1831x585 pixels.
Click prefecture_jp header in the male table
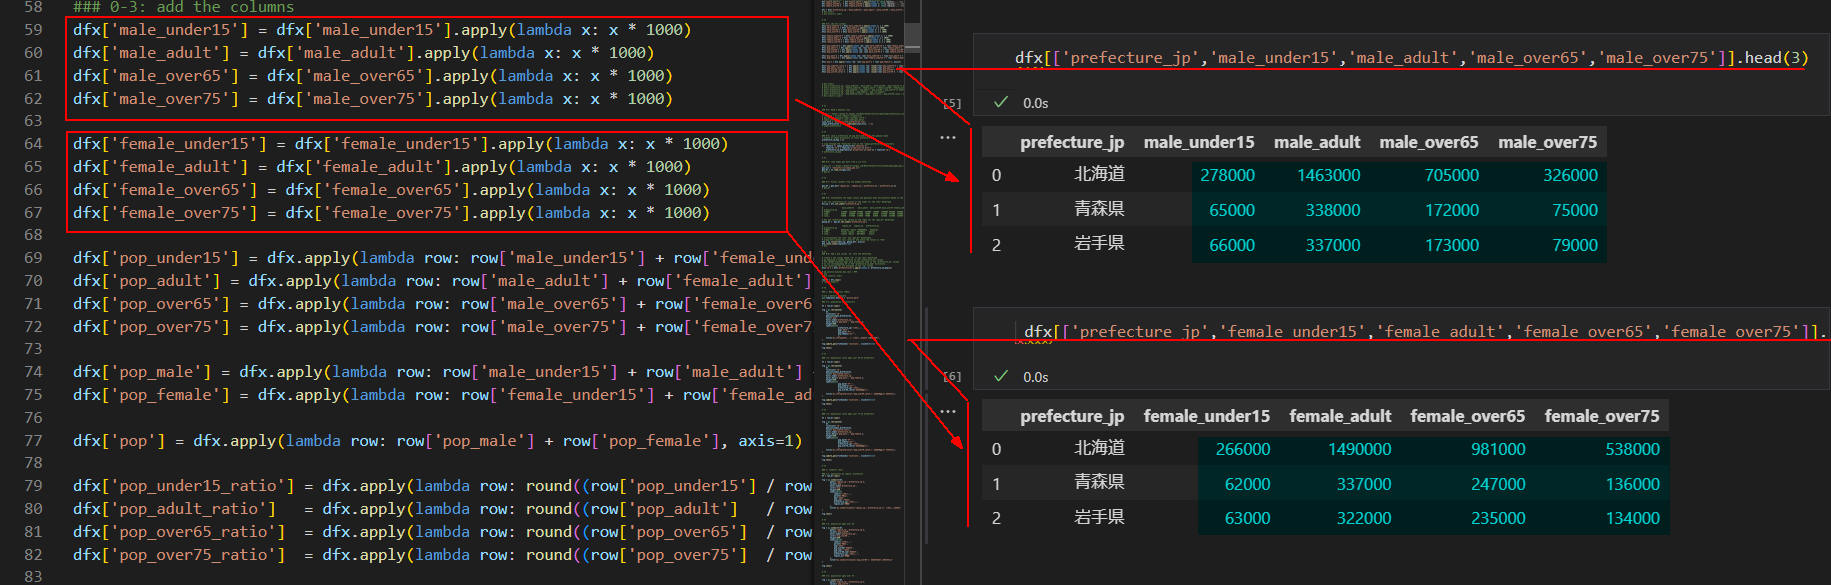pos(1072,143)
